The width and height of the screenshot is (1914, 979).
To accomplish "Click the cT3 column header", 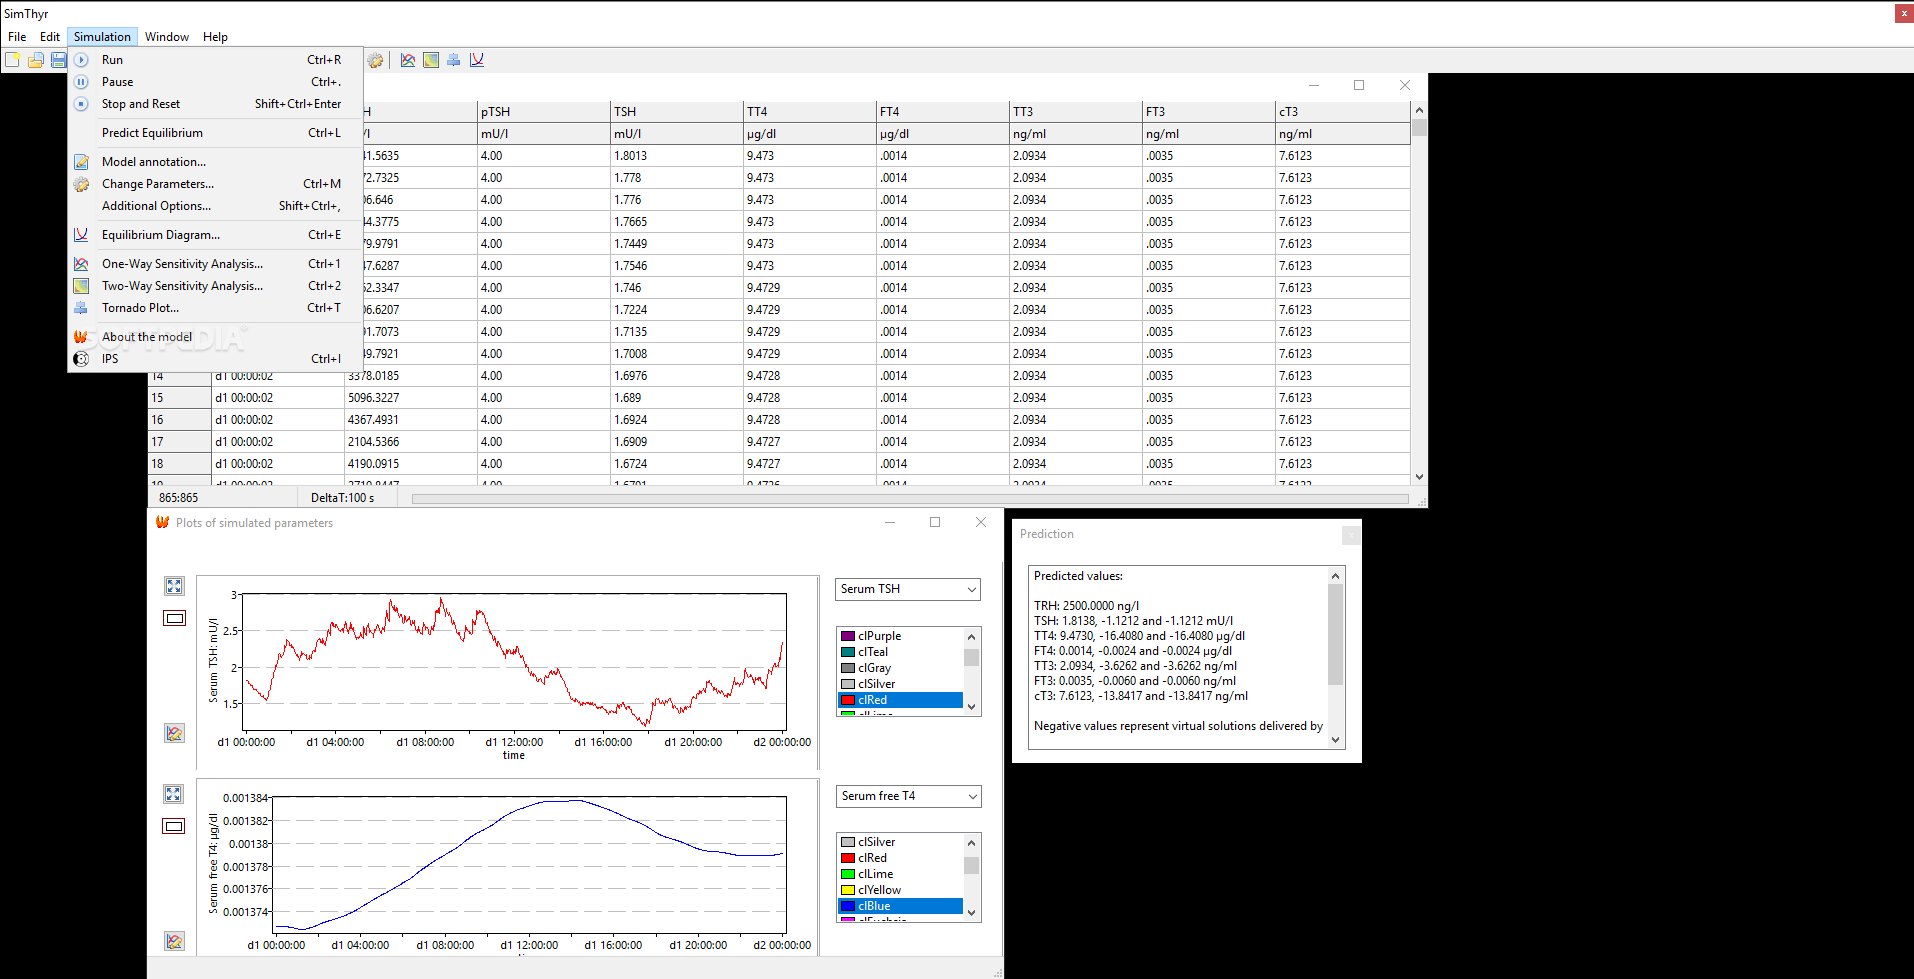I will (x=1342, y=112).
